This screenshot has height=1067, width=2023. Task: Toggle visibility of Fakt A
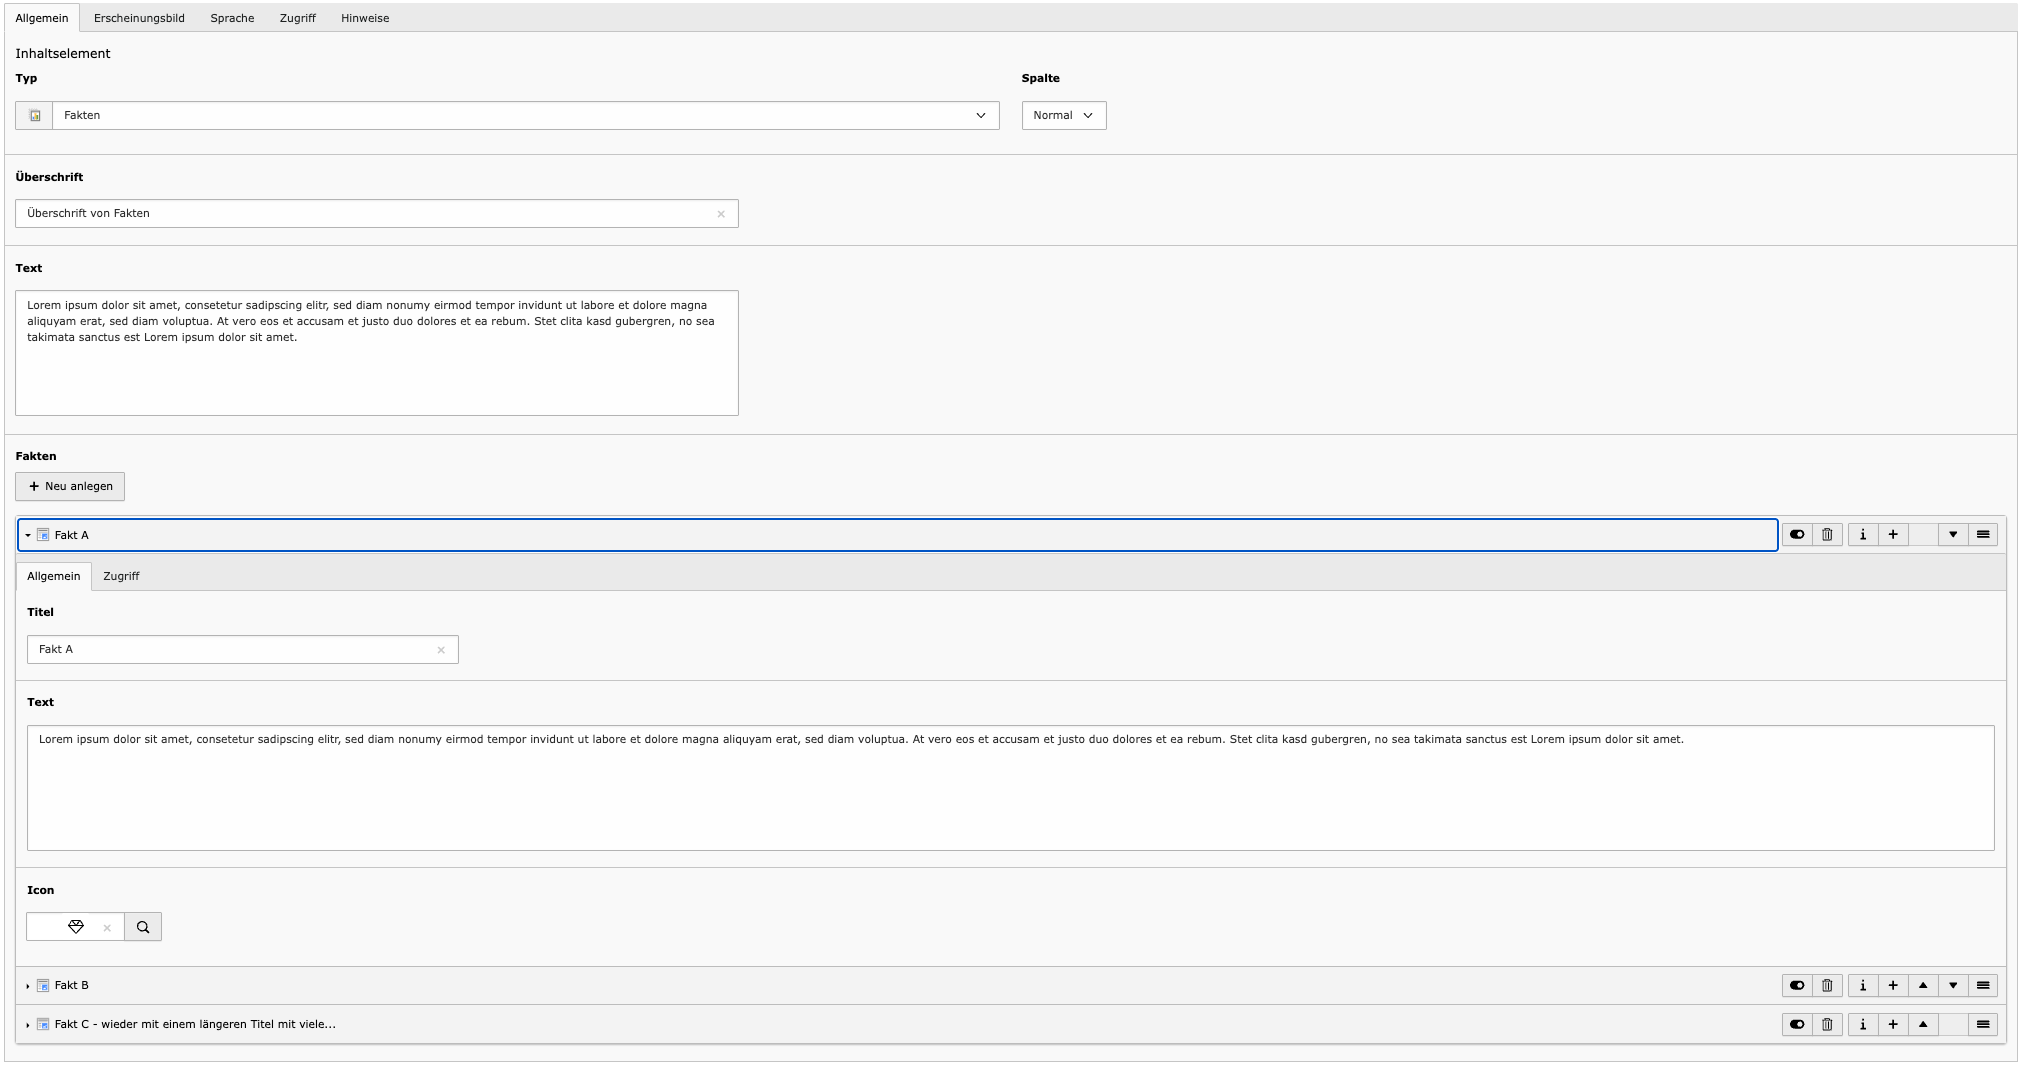[1797, 535]
